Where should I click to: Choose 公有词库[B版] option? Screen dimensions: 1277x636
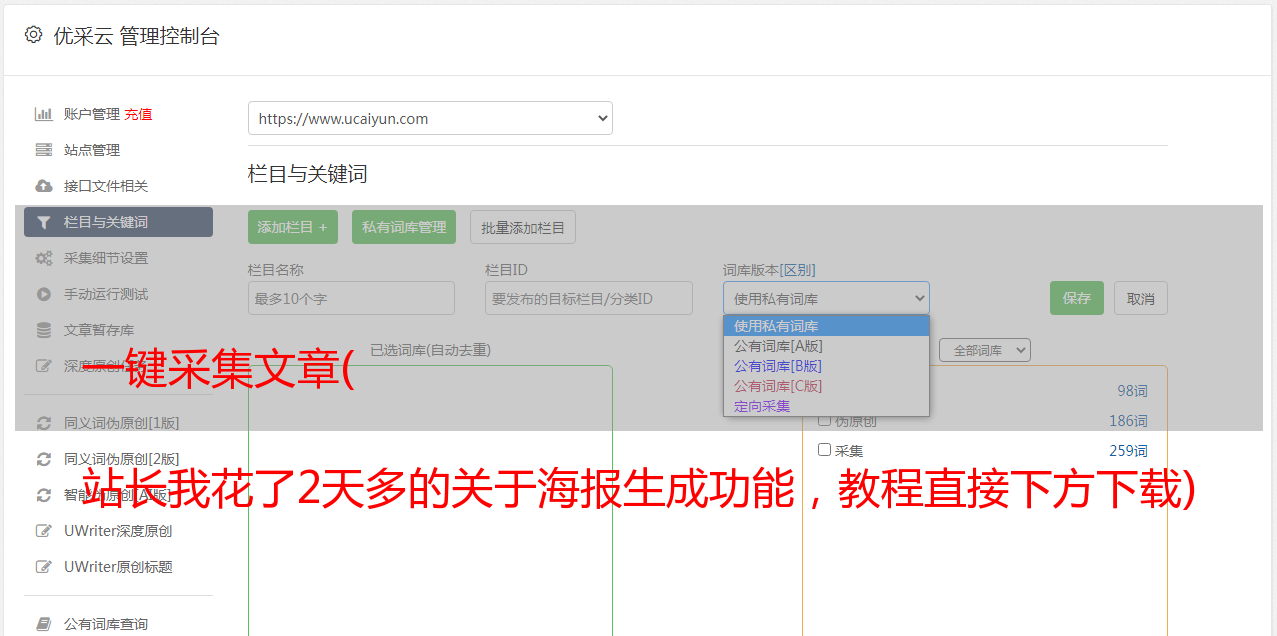click(826, 366)
